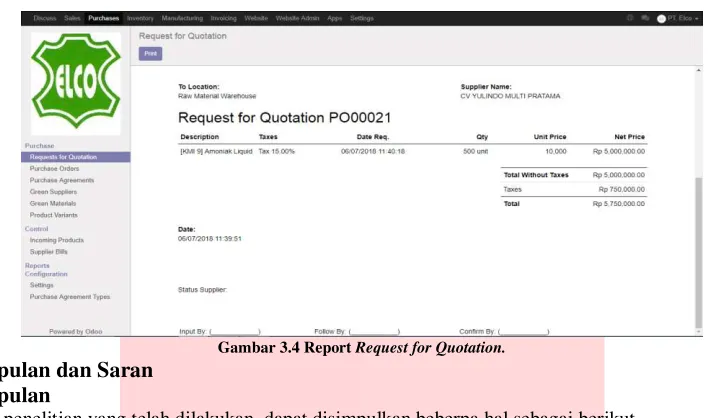This screenshot has width=708, height=418.
Task: Open the Website Admin menu
Action: click(297, 19)
